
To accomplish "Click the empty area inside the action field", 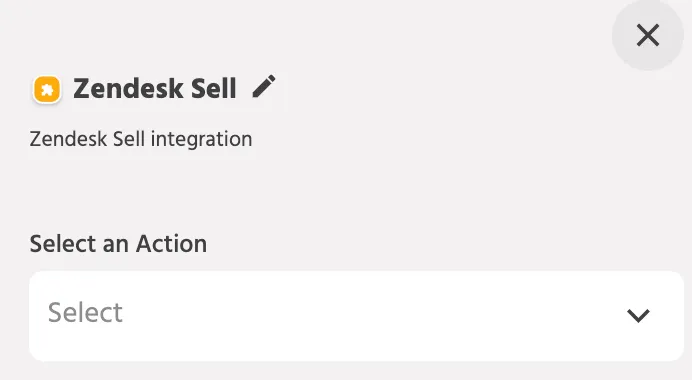I will click(356, 316).
